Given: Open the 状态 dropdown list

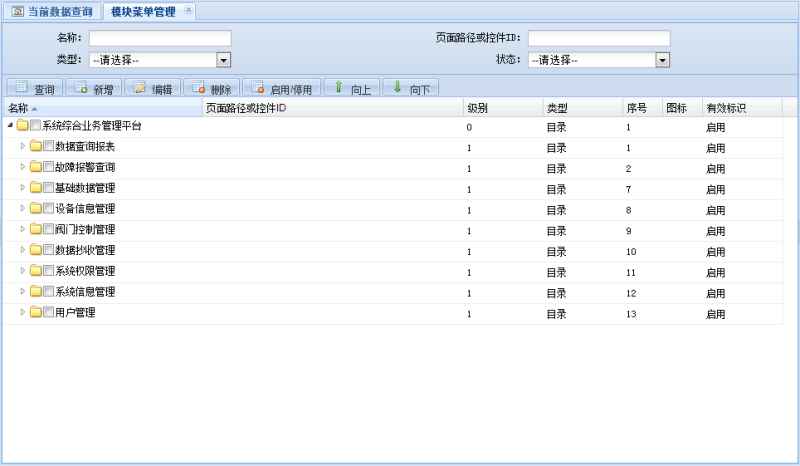Looking at the screenshot, I should click(x=662, y=60).
